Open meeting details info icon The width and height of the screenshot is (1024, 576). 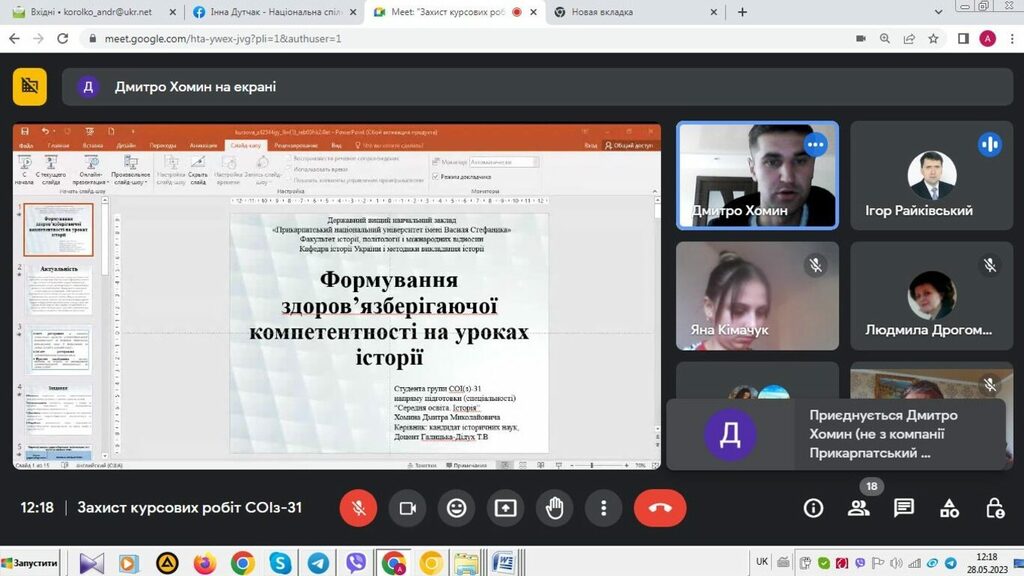(813, 508)
